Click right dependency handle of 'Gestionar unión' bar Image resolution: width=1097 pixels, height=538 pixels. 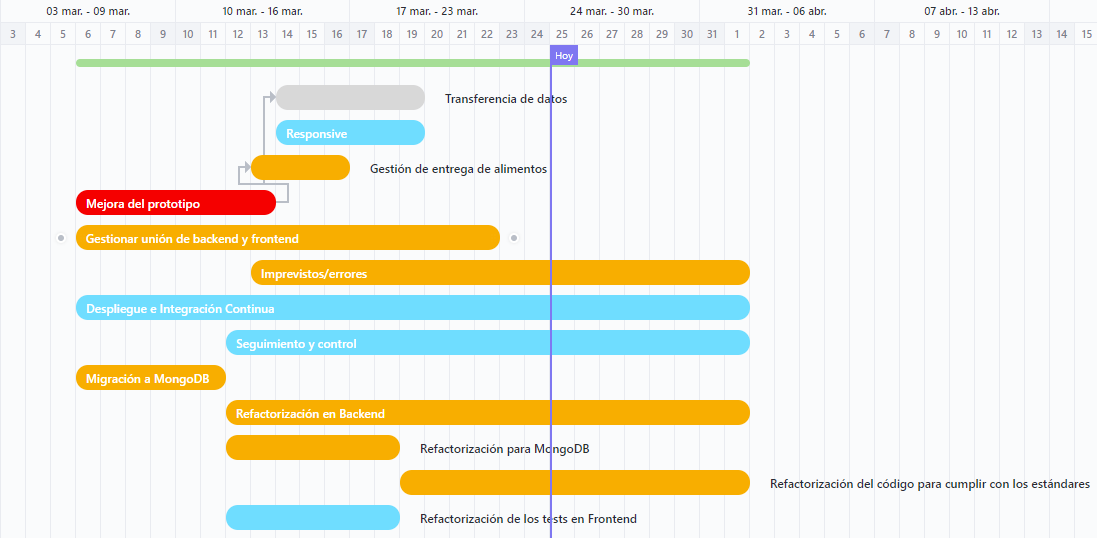point(514,238)
